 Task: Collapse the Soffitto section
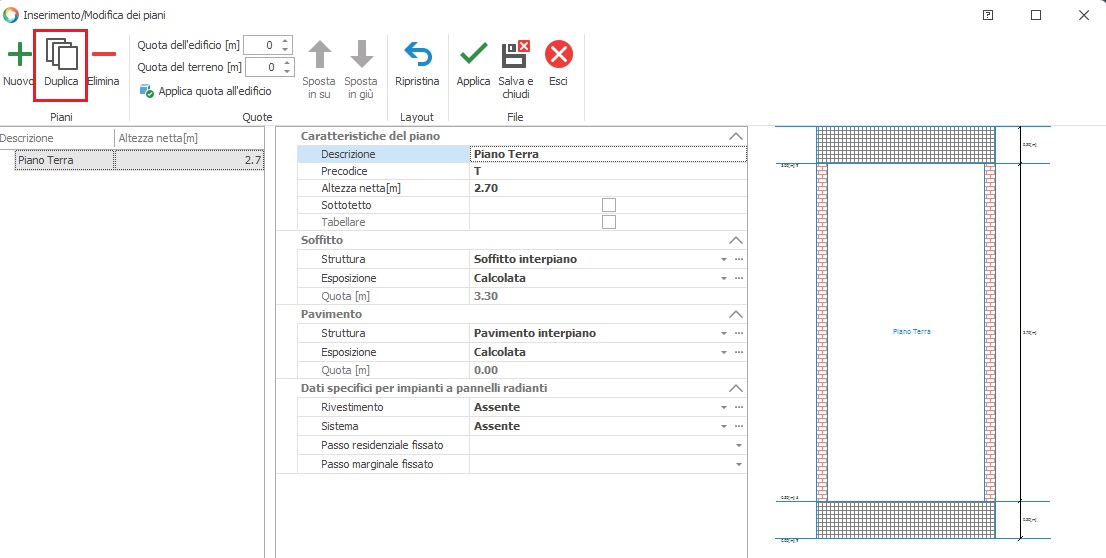[x=736, y=241]
